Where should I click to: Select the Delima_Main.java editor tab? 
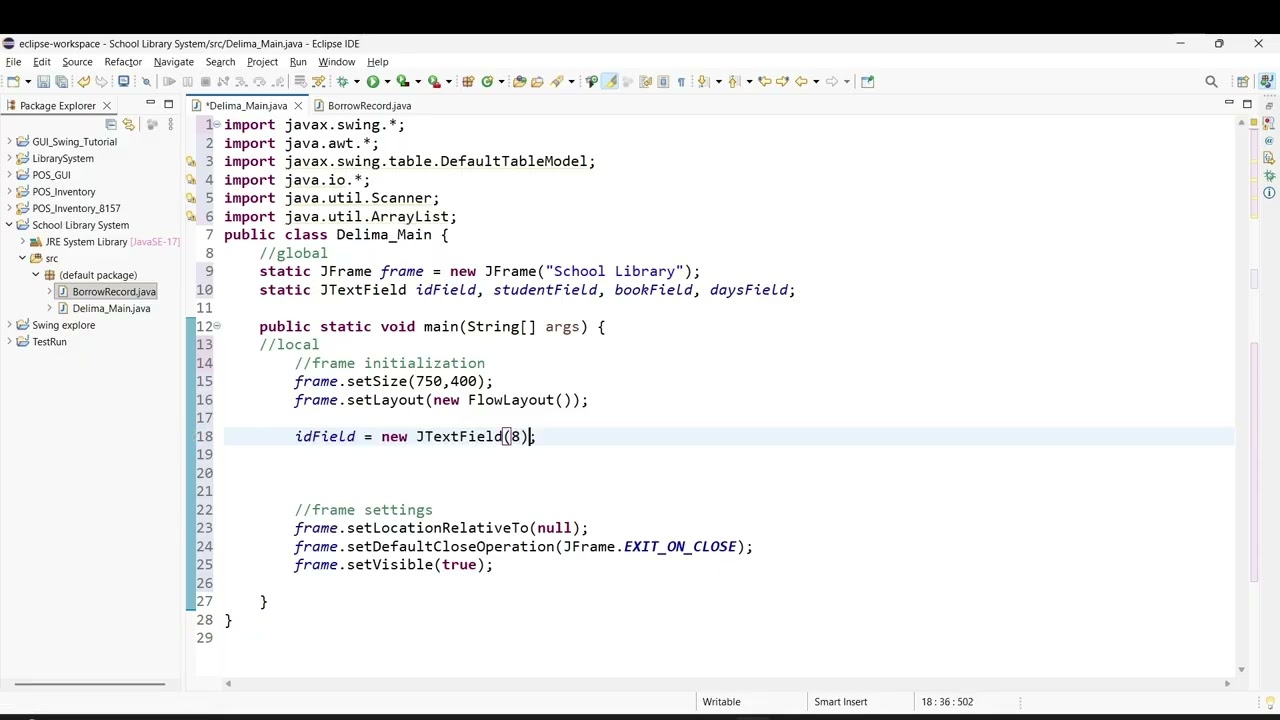pos(246,105)
